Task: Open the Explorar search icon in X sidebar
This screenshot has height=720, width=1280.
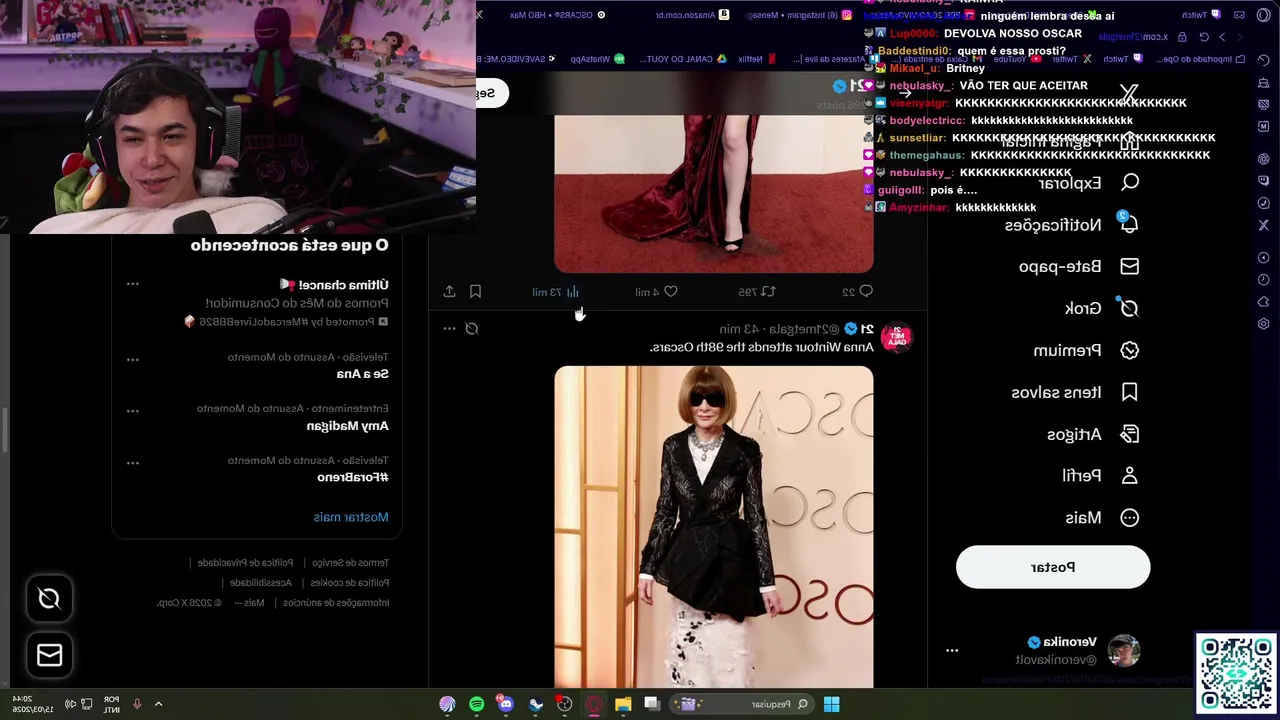Action: (x=1130, y=183)
